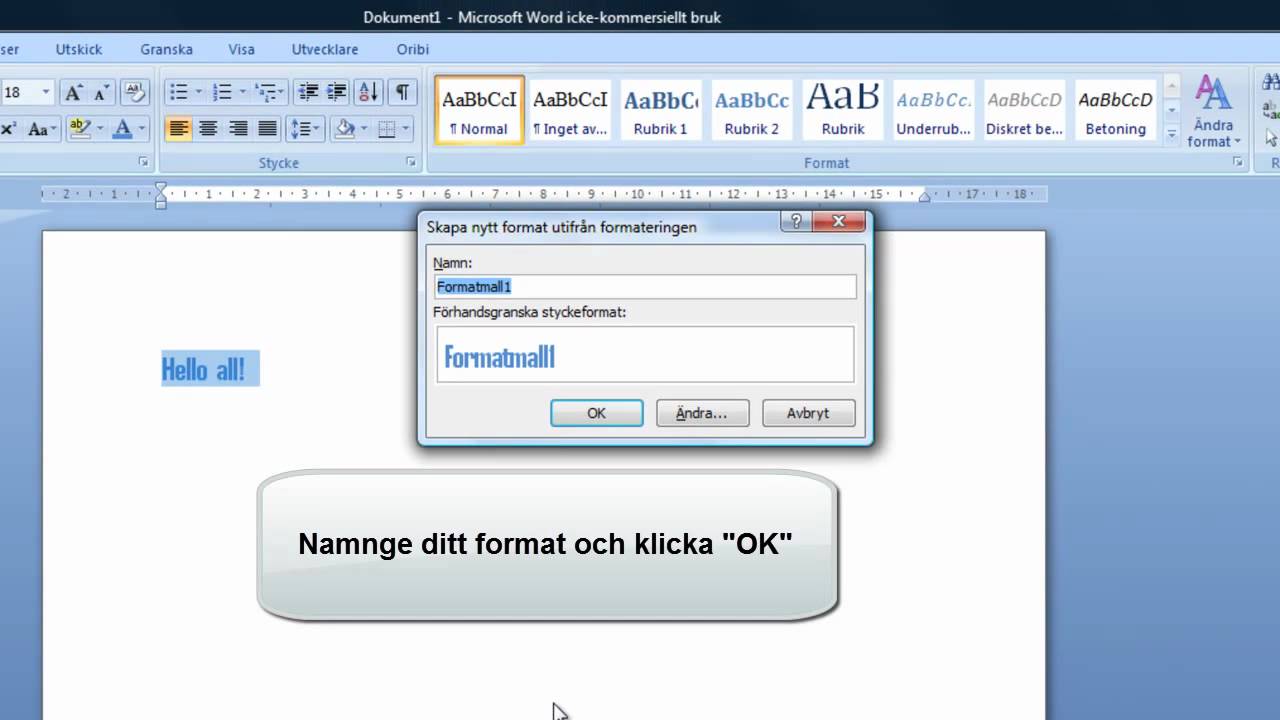Viewport: 1280px width, 720px height.
Task: Click the Select cursor icon in the editing group
Action: (x=1272, y=137)
